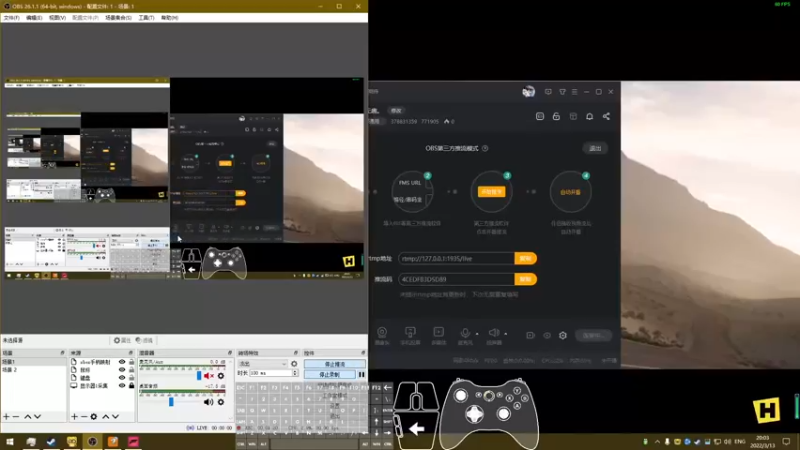
Task: Add a new scene with the plus icon
Action: pyautogui.click(x=6, y=417)
